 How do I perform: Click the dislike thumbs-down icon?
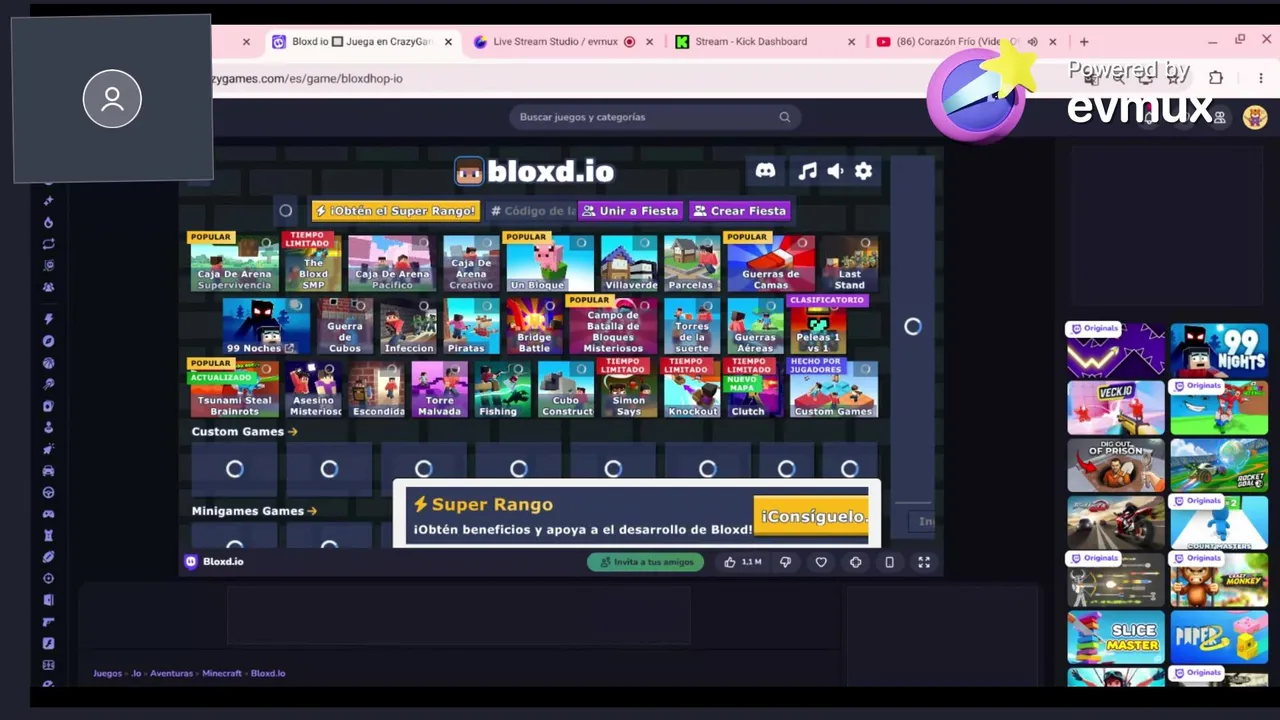click(x=785, y=562)
